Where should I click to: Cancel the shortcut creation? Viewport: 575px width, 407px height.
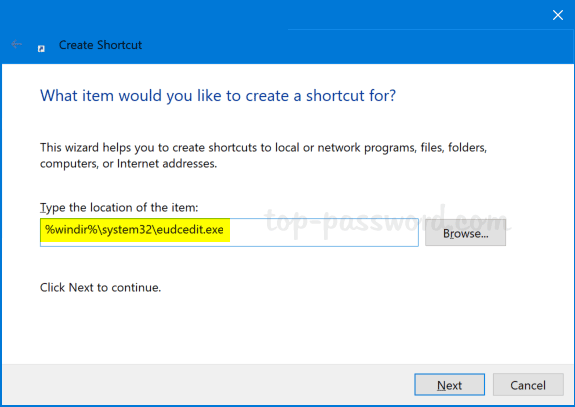(528, 385)
